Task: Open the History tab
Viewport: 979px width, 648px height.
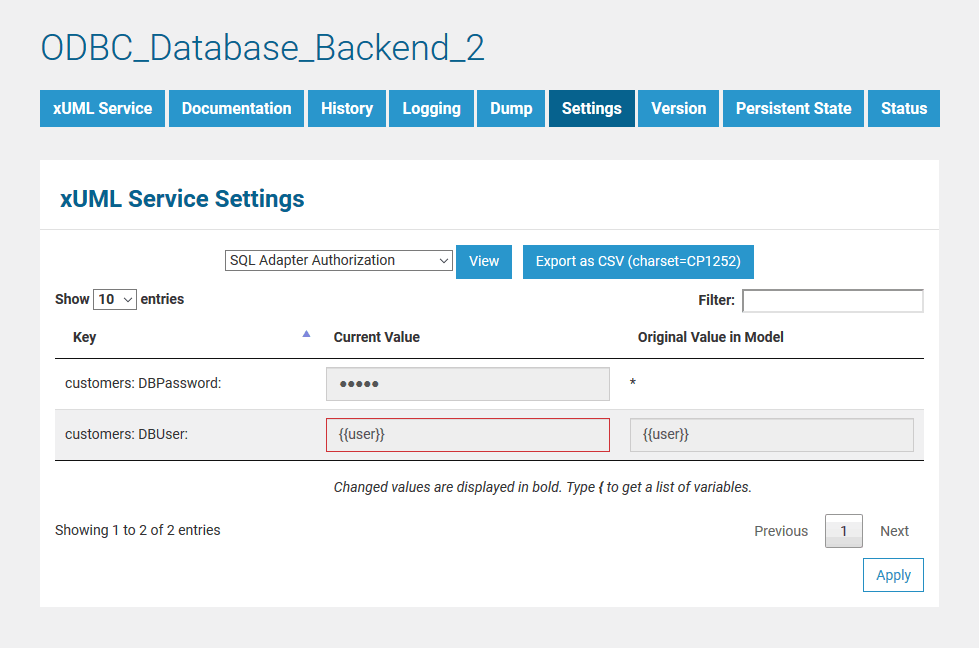Action: pyautogui.click(x=347, y=108)
